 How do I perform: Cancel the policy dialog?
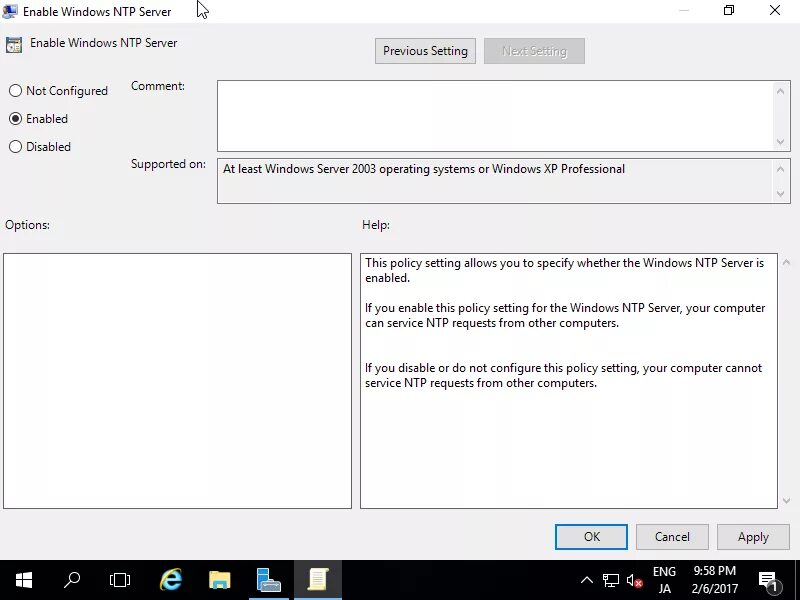[x=672, y=537]
